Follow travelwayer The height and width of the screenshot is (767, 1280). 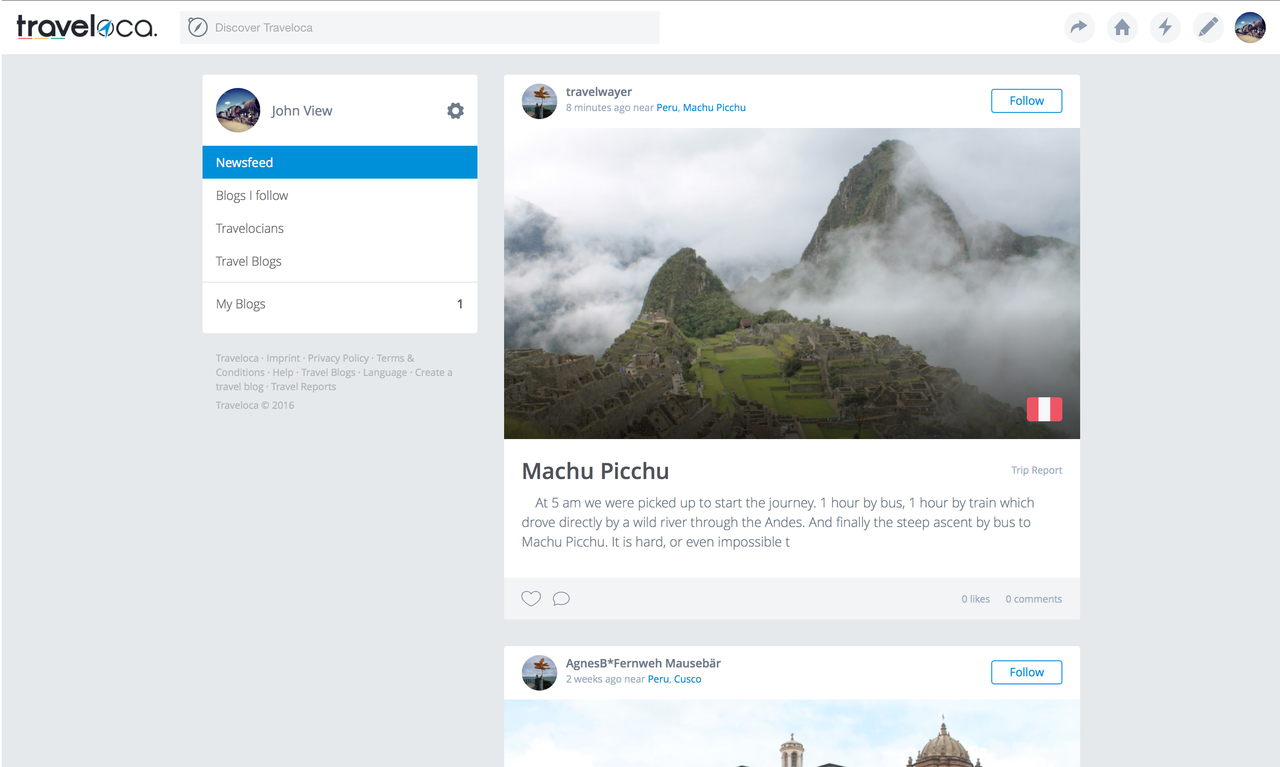1026,101
